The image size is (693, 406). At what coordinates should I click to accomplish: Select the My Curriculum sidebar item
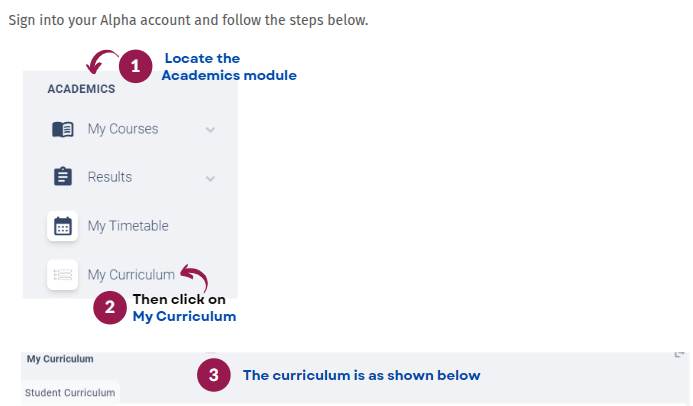pyautogui.click(x=131, y=274)
